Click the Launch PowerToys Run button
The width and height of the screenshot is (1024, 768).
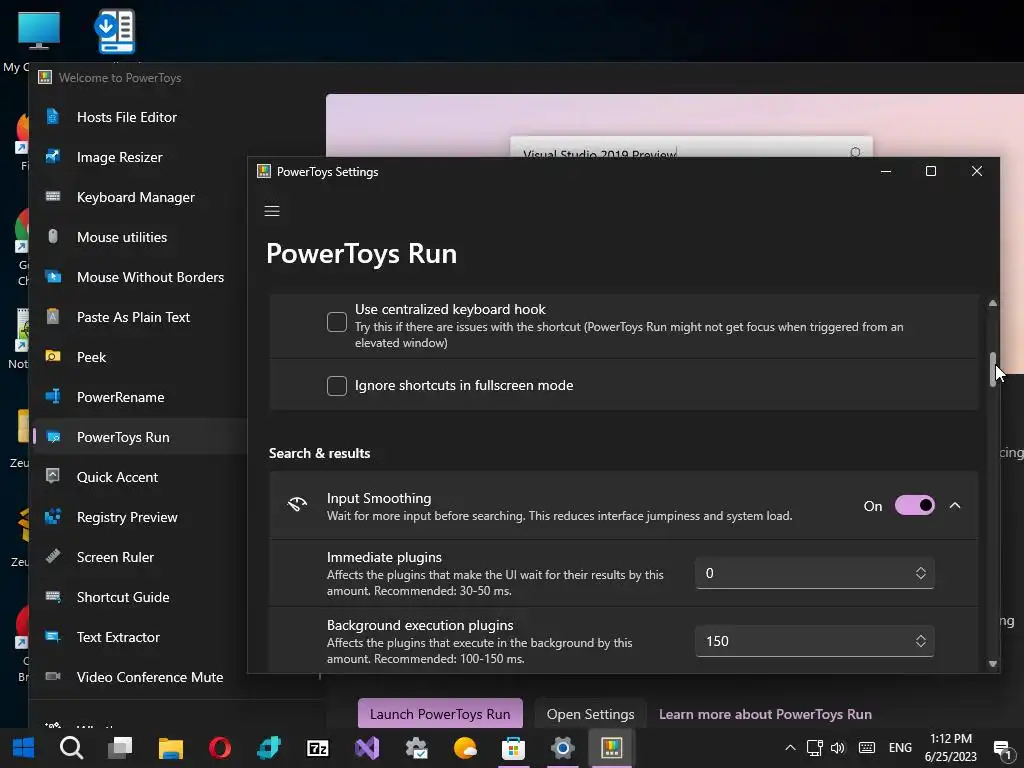click(x=440, y=714)
